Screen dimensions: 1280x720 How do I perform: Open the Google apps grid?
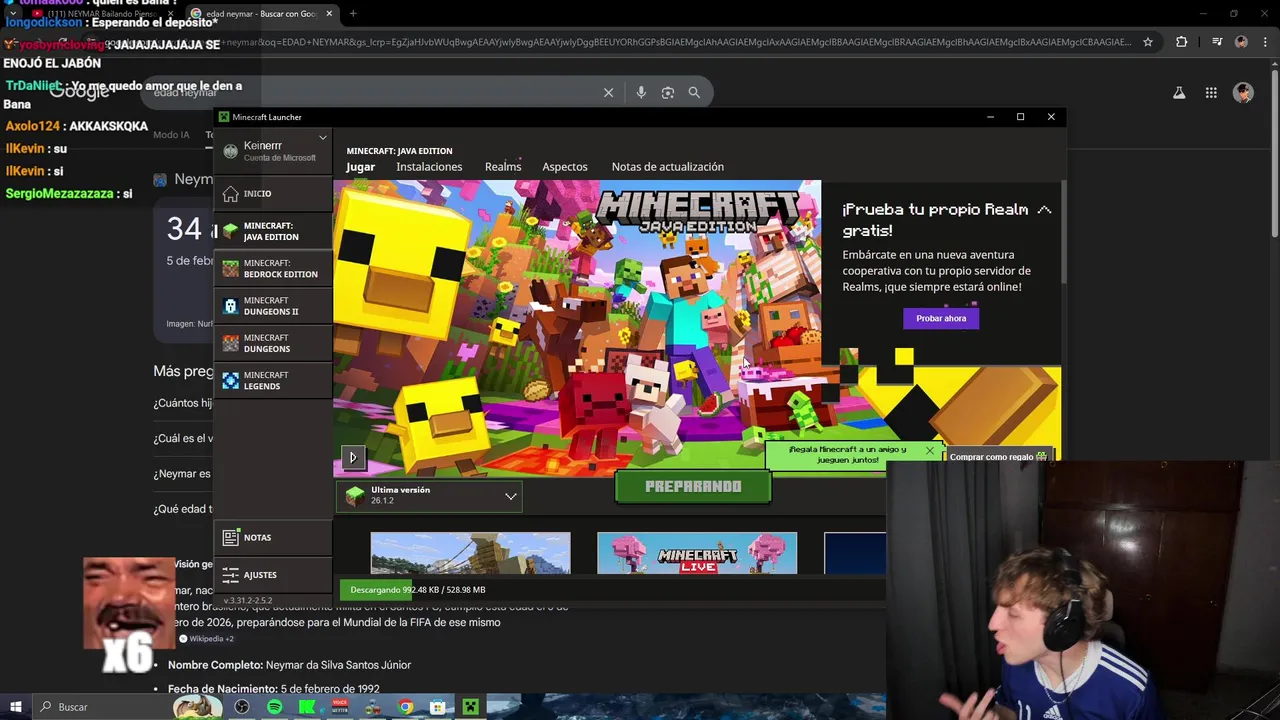point(1211,93)
